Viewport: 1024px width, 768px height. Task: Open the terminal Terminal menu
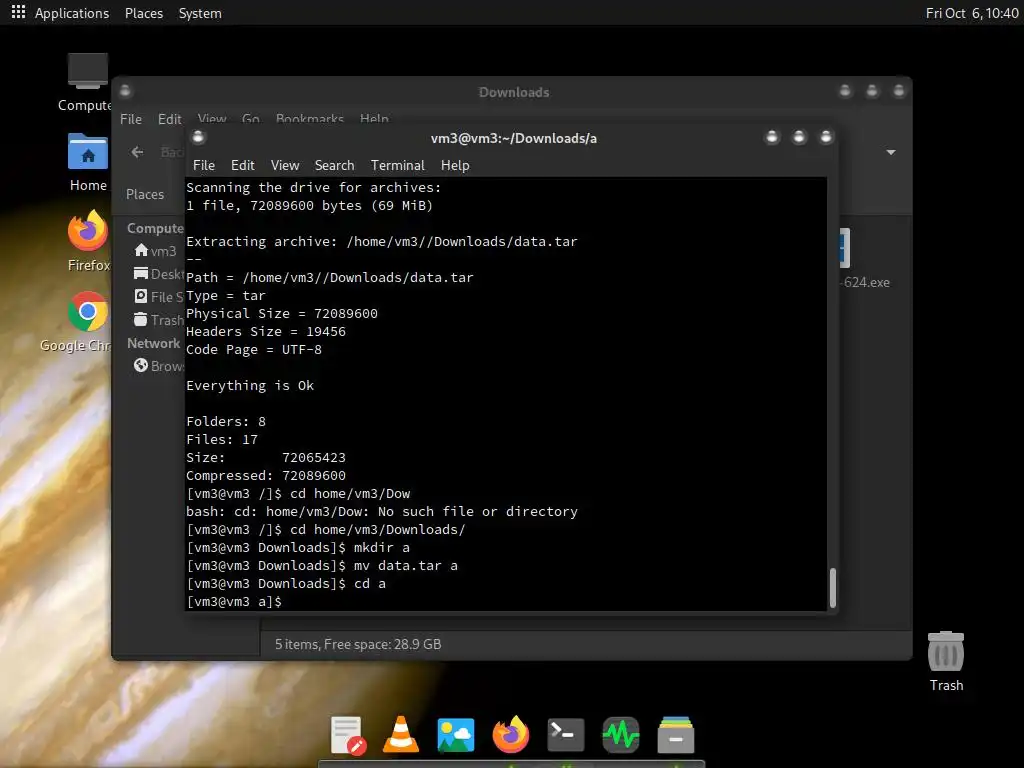pyautogui.click(x=397, y=165)
